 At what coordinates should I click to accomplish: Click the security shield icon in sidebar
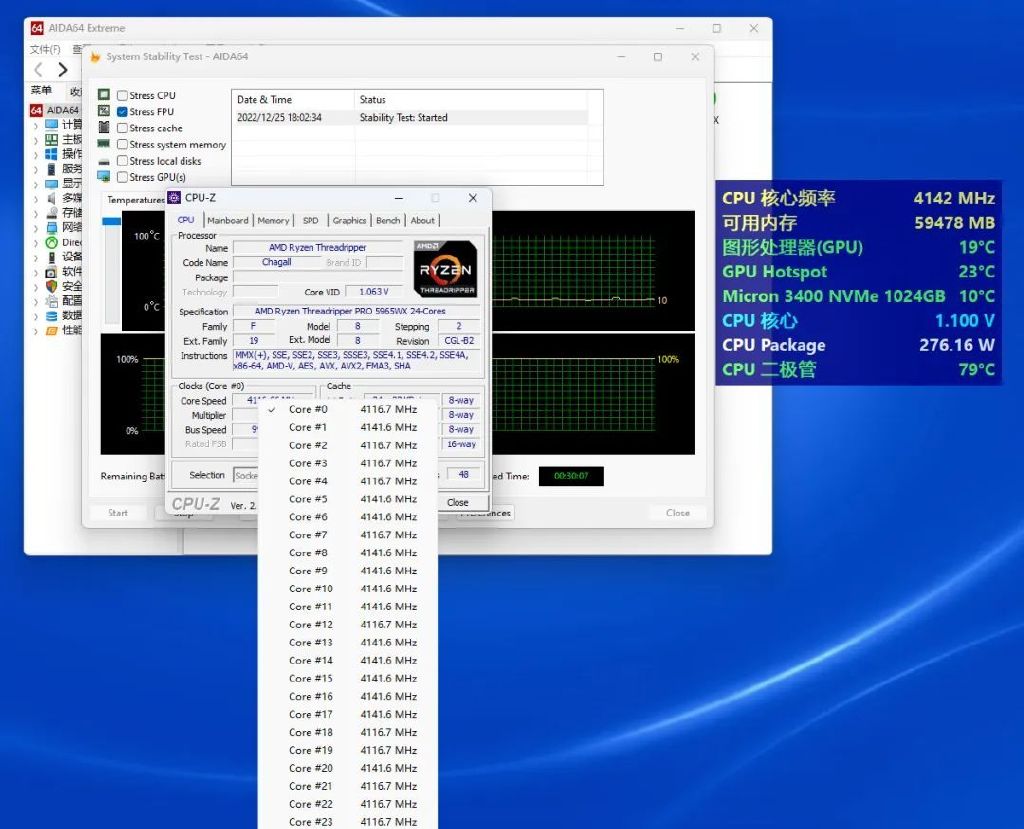click(51, 286)
